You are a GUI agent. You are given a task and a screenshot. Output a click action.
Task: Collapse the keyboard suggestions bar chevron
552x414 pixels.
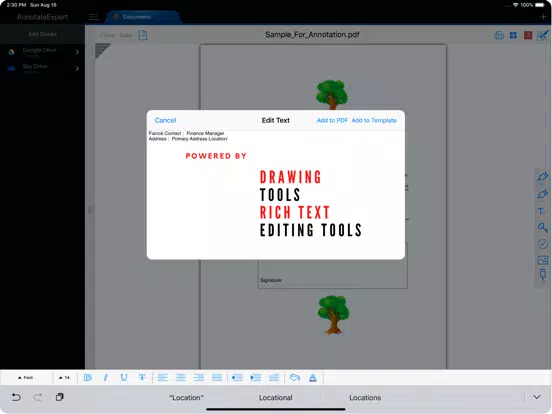point(537,397)
